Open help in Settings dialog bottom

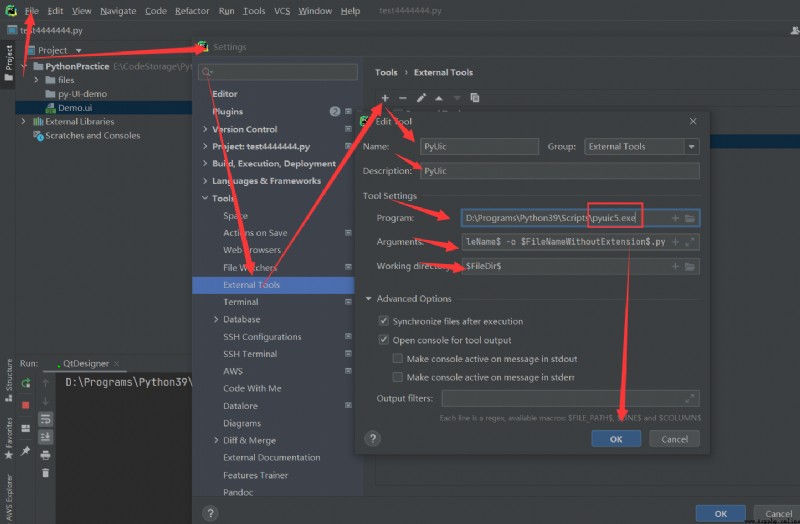coord(210,513)
